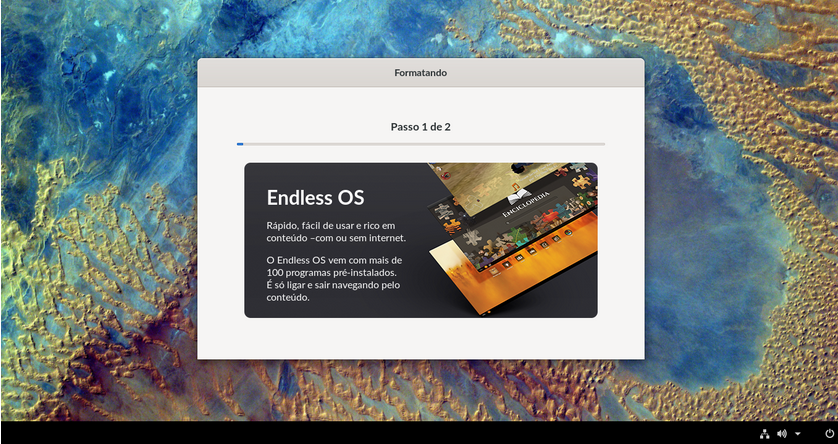Click the 'Passo 1 de 2' label
The image size is (838, 444).
pyautogui.click(x=421, y=127)
